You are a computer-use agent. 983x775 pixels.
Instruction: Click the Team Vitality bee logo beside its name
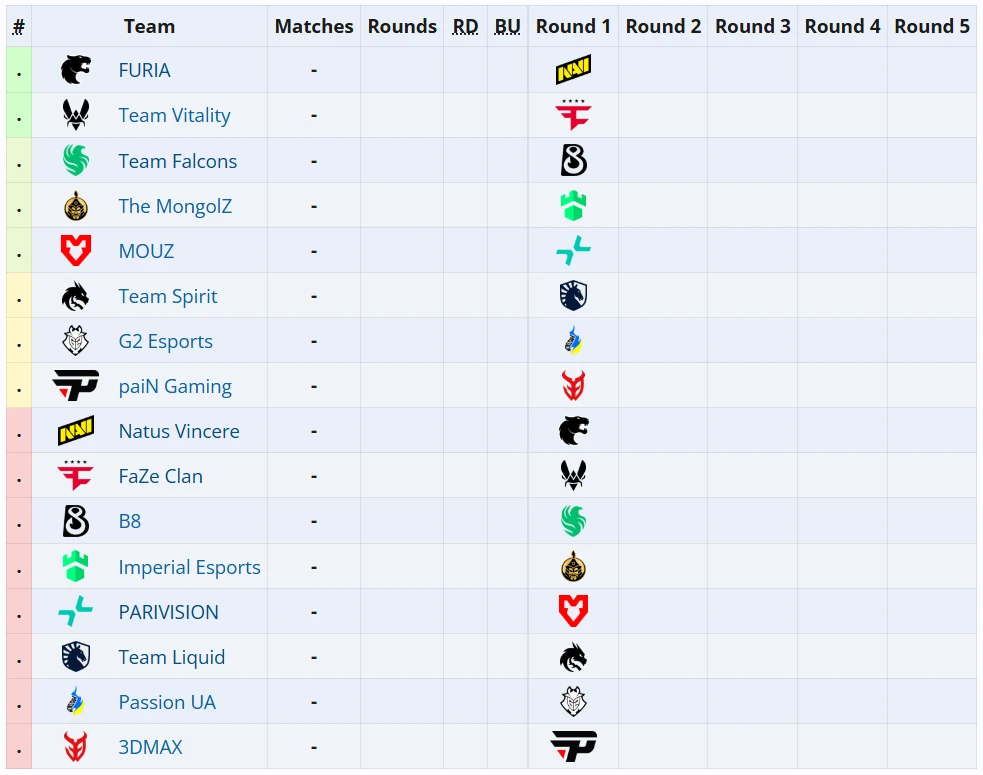pos(75,115)
